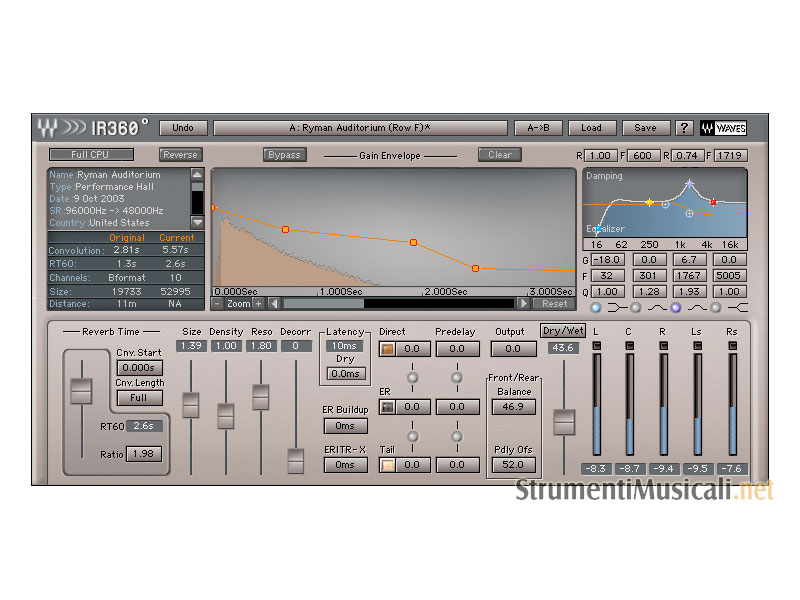Toggle the Tail signal on/off button
Screen dimensions: 800x600
click(x=387, y=464)
